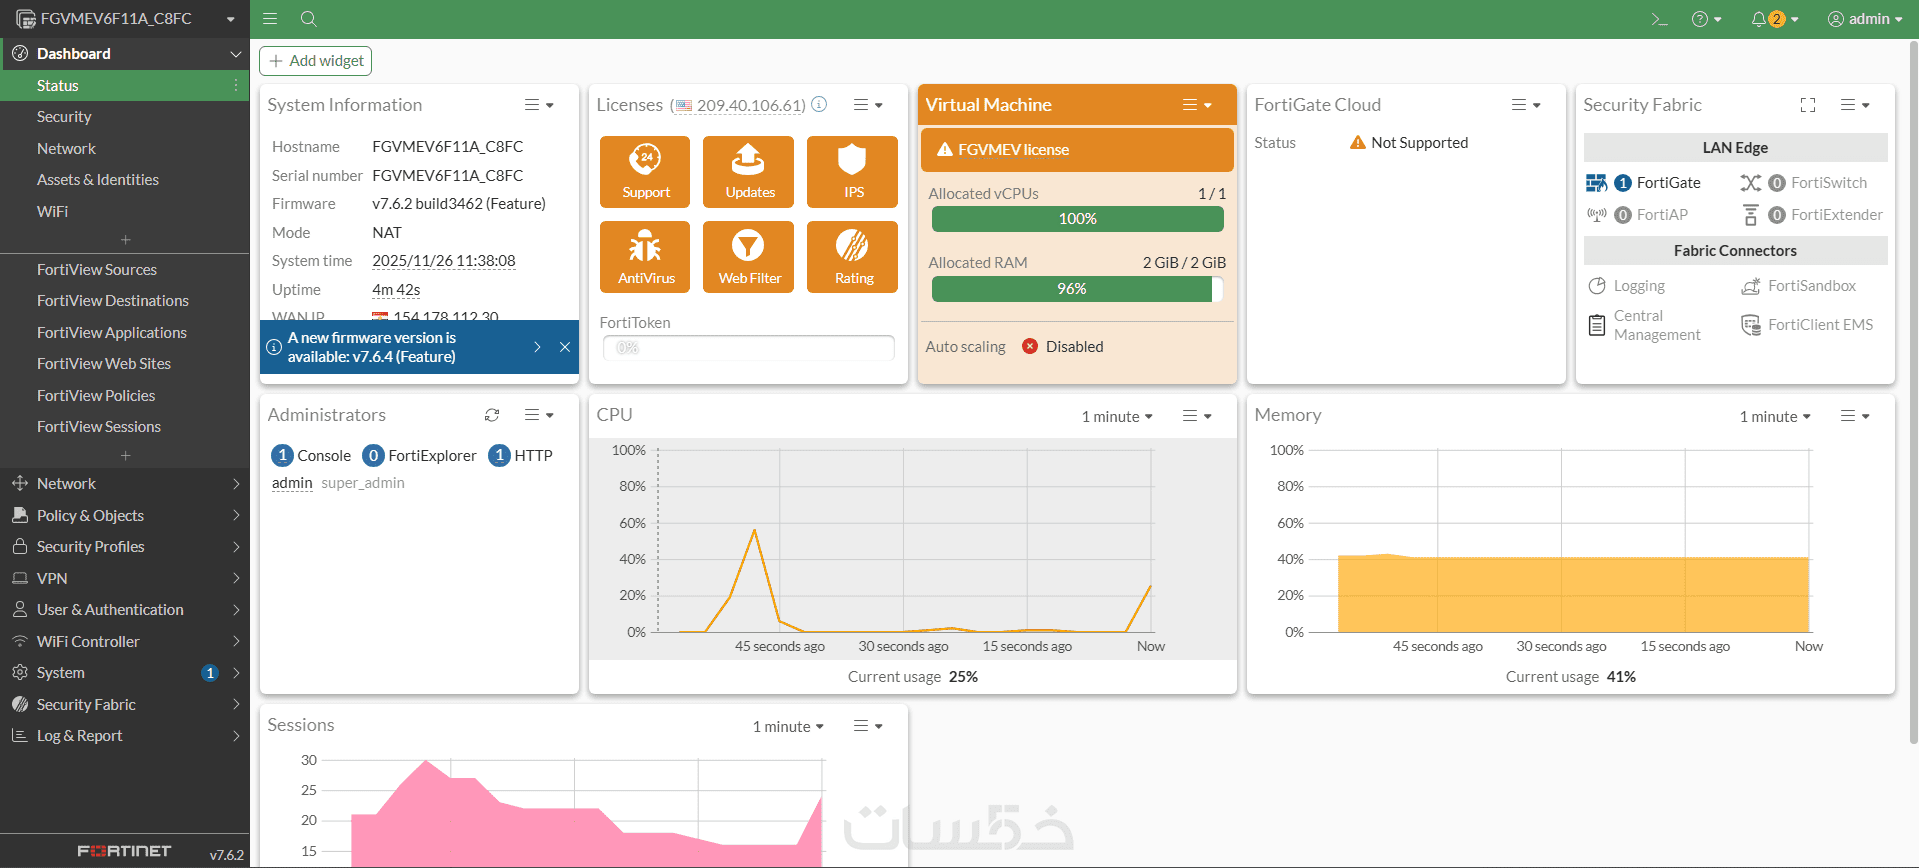1919x868 pixels.
Task: Expand the User & Authentication menu
Action: [125, 610]
